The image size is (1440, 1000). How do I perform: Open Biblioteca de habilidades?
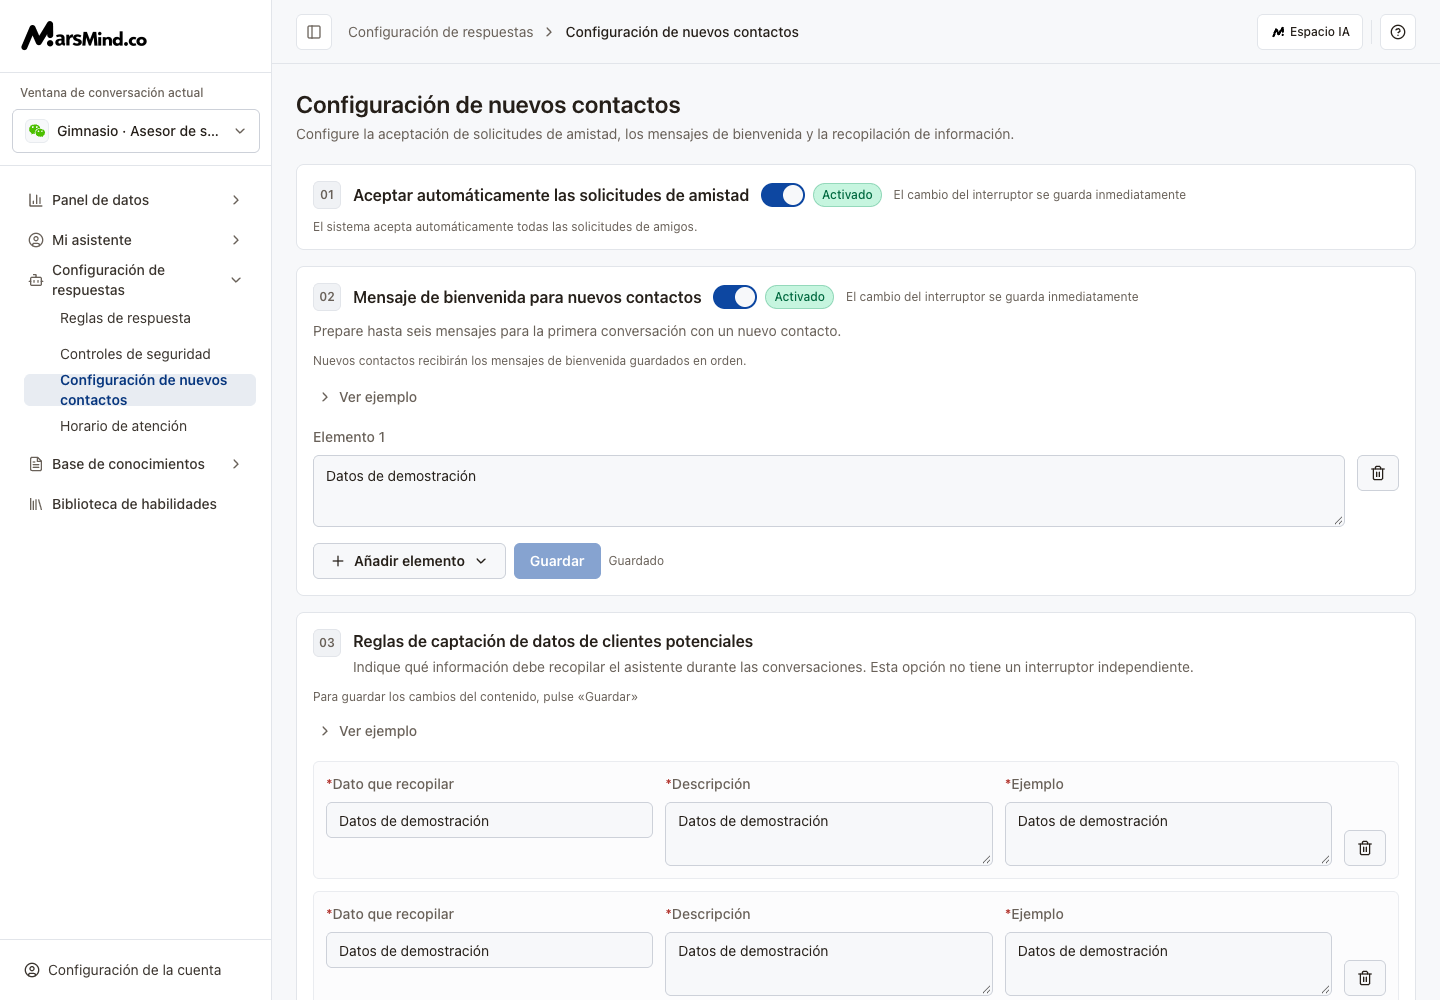[136, 504]
